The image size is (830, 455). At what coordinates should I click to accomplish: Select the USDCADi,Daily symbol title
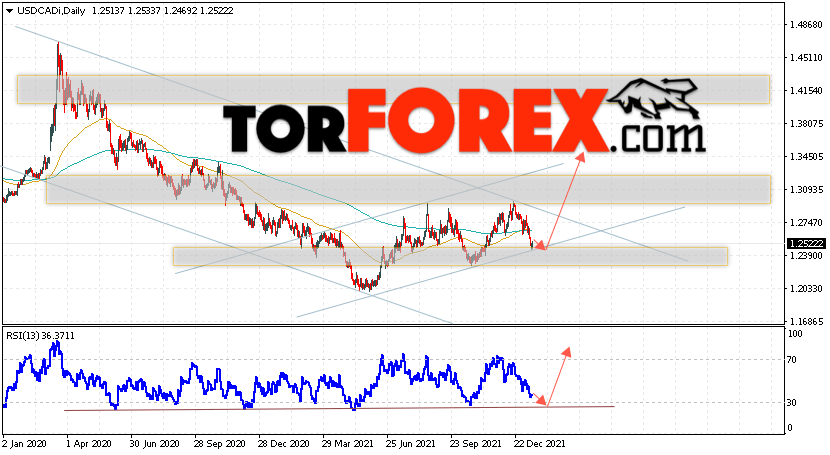point(51,11)
